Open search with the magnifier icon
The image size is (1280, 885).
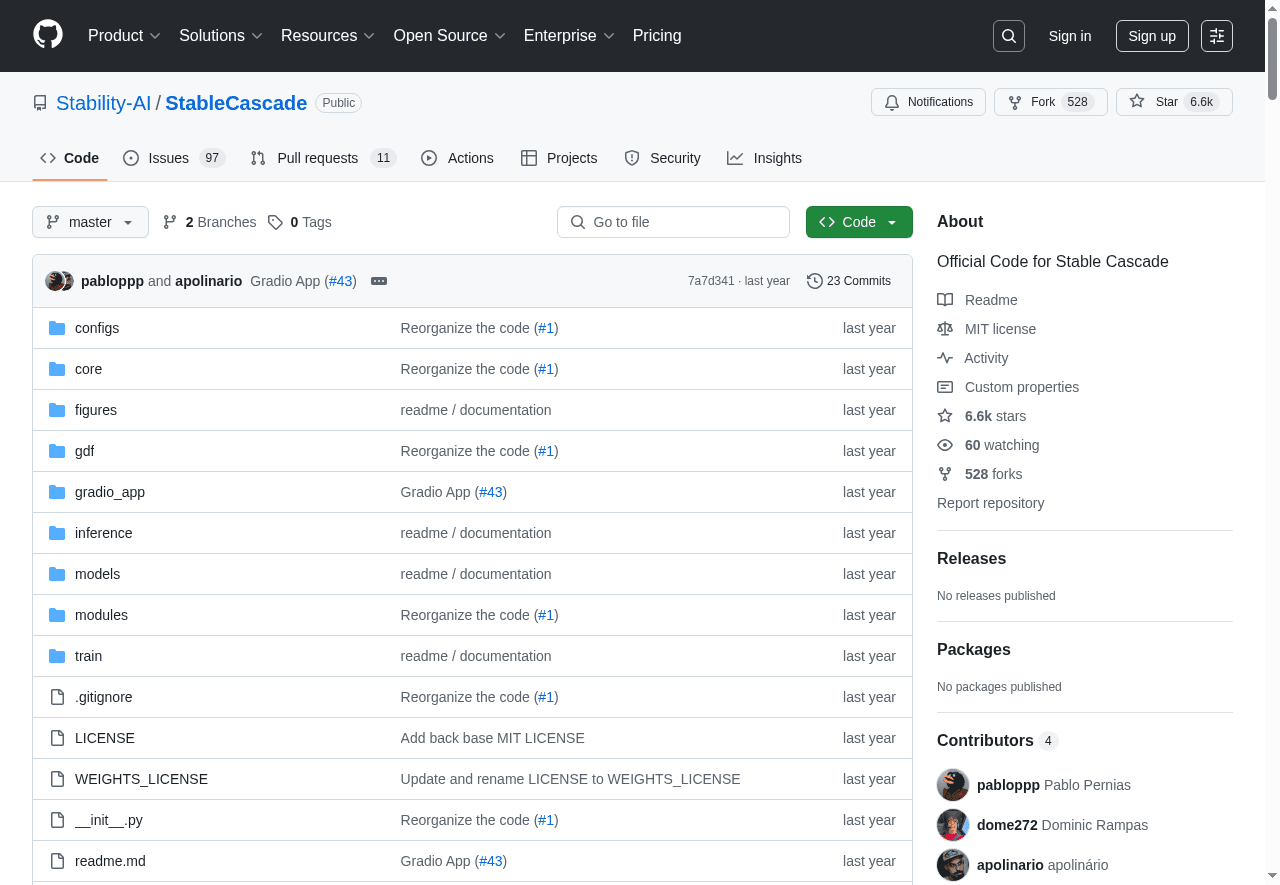pos(1009,36)
